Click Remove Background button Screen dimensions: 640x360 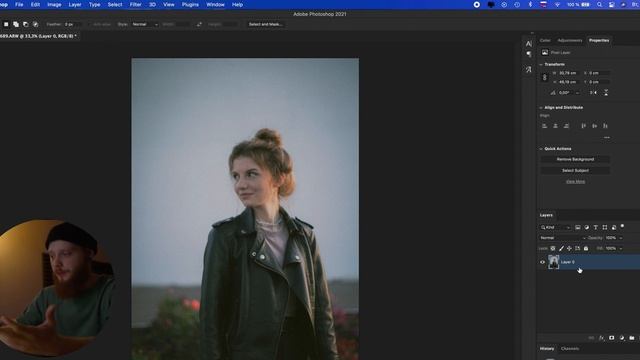(x=575, y=159)
